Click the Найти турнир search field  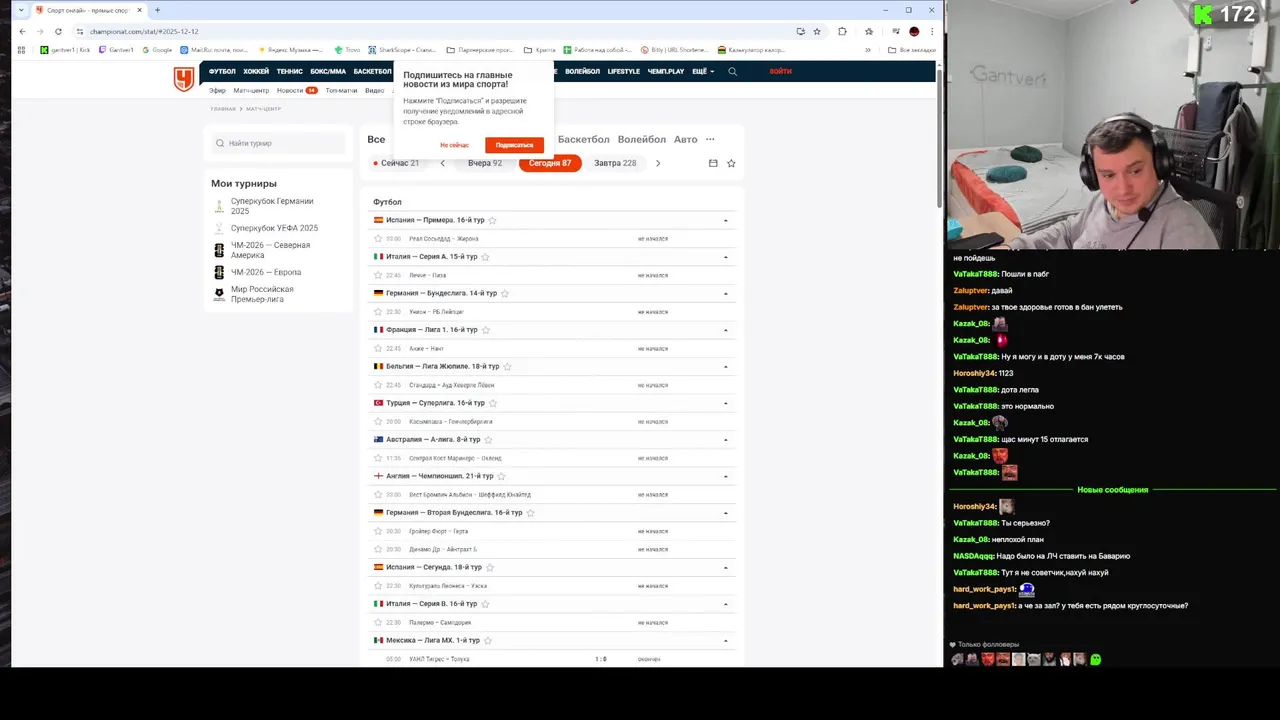pyautogui.click(x=279, y=143)
